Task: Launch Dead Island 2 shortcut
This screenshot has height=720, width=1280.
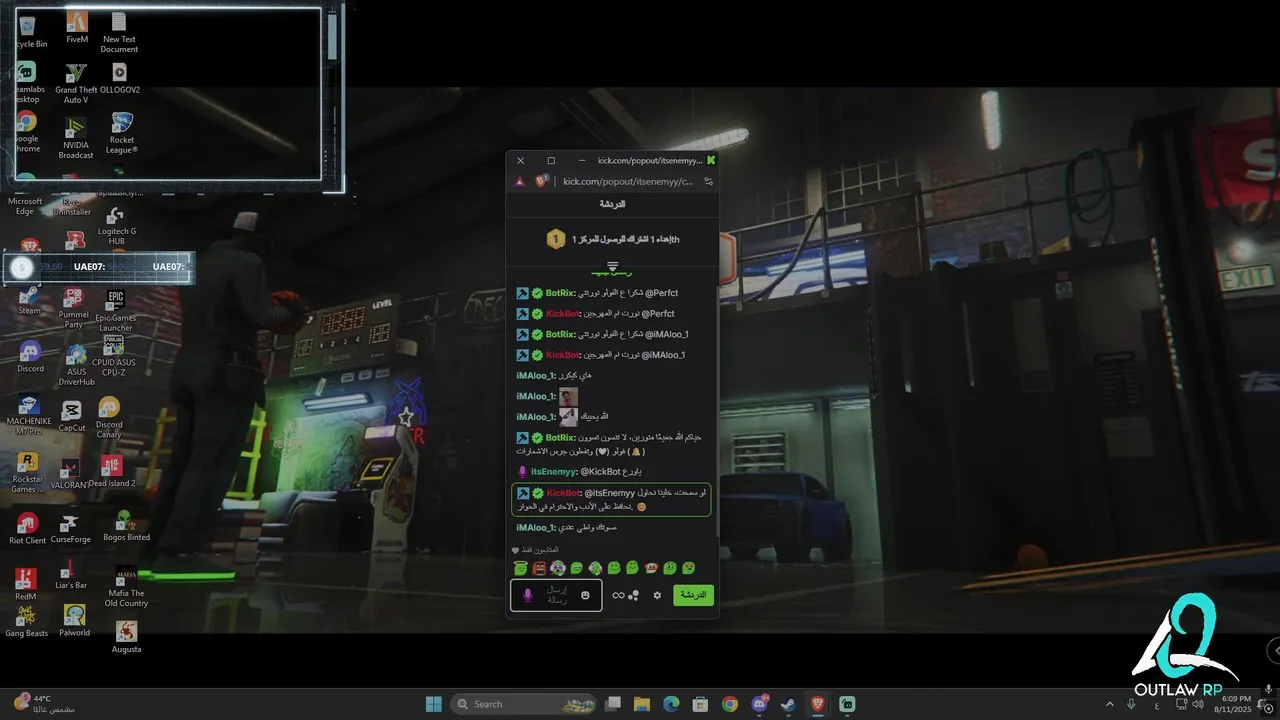Action: tap(112, 472)
